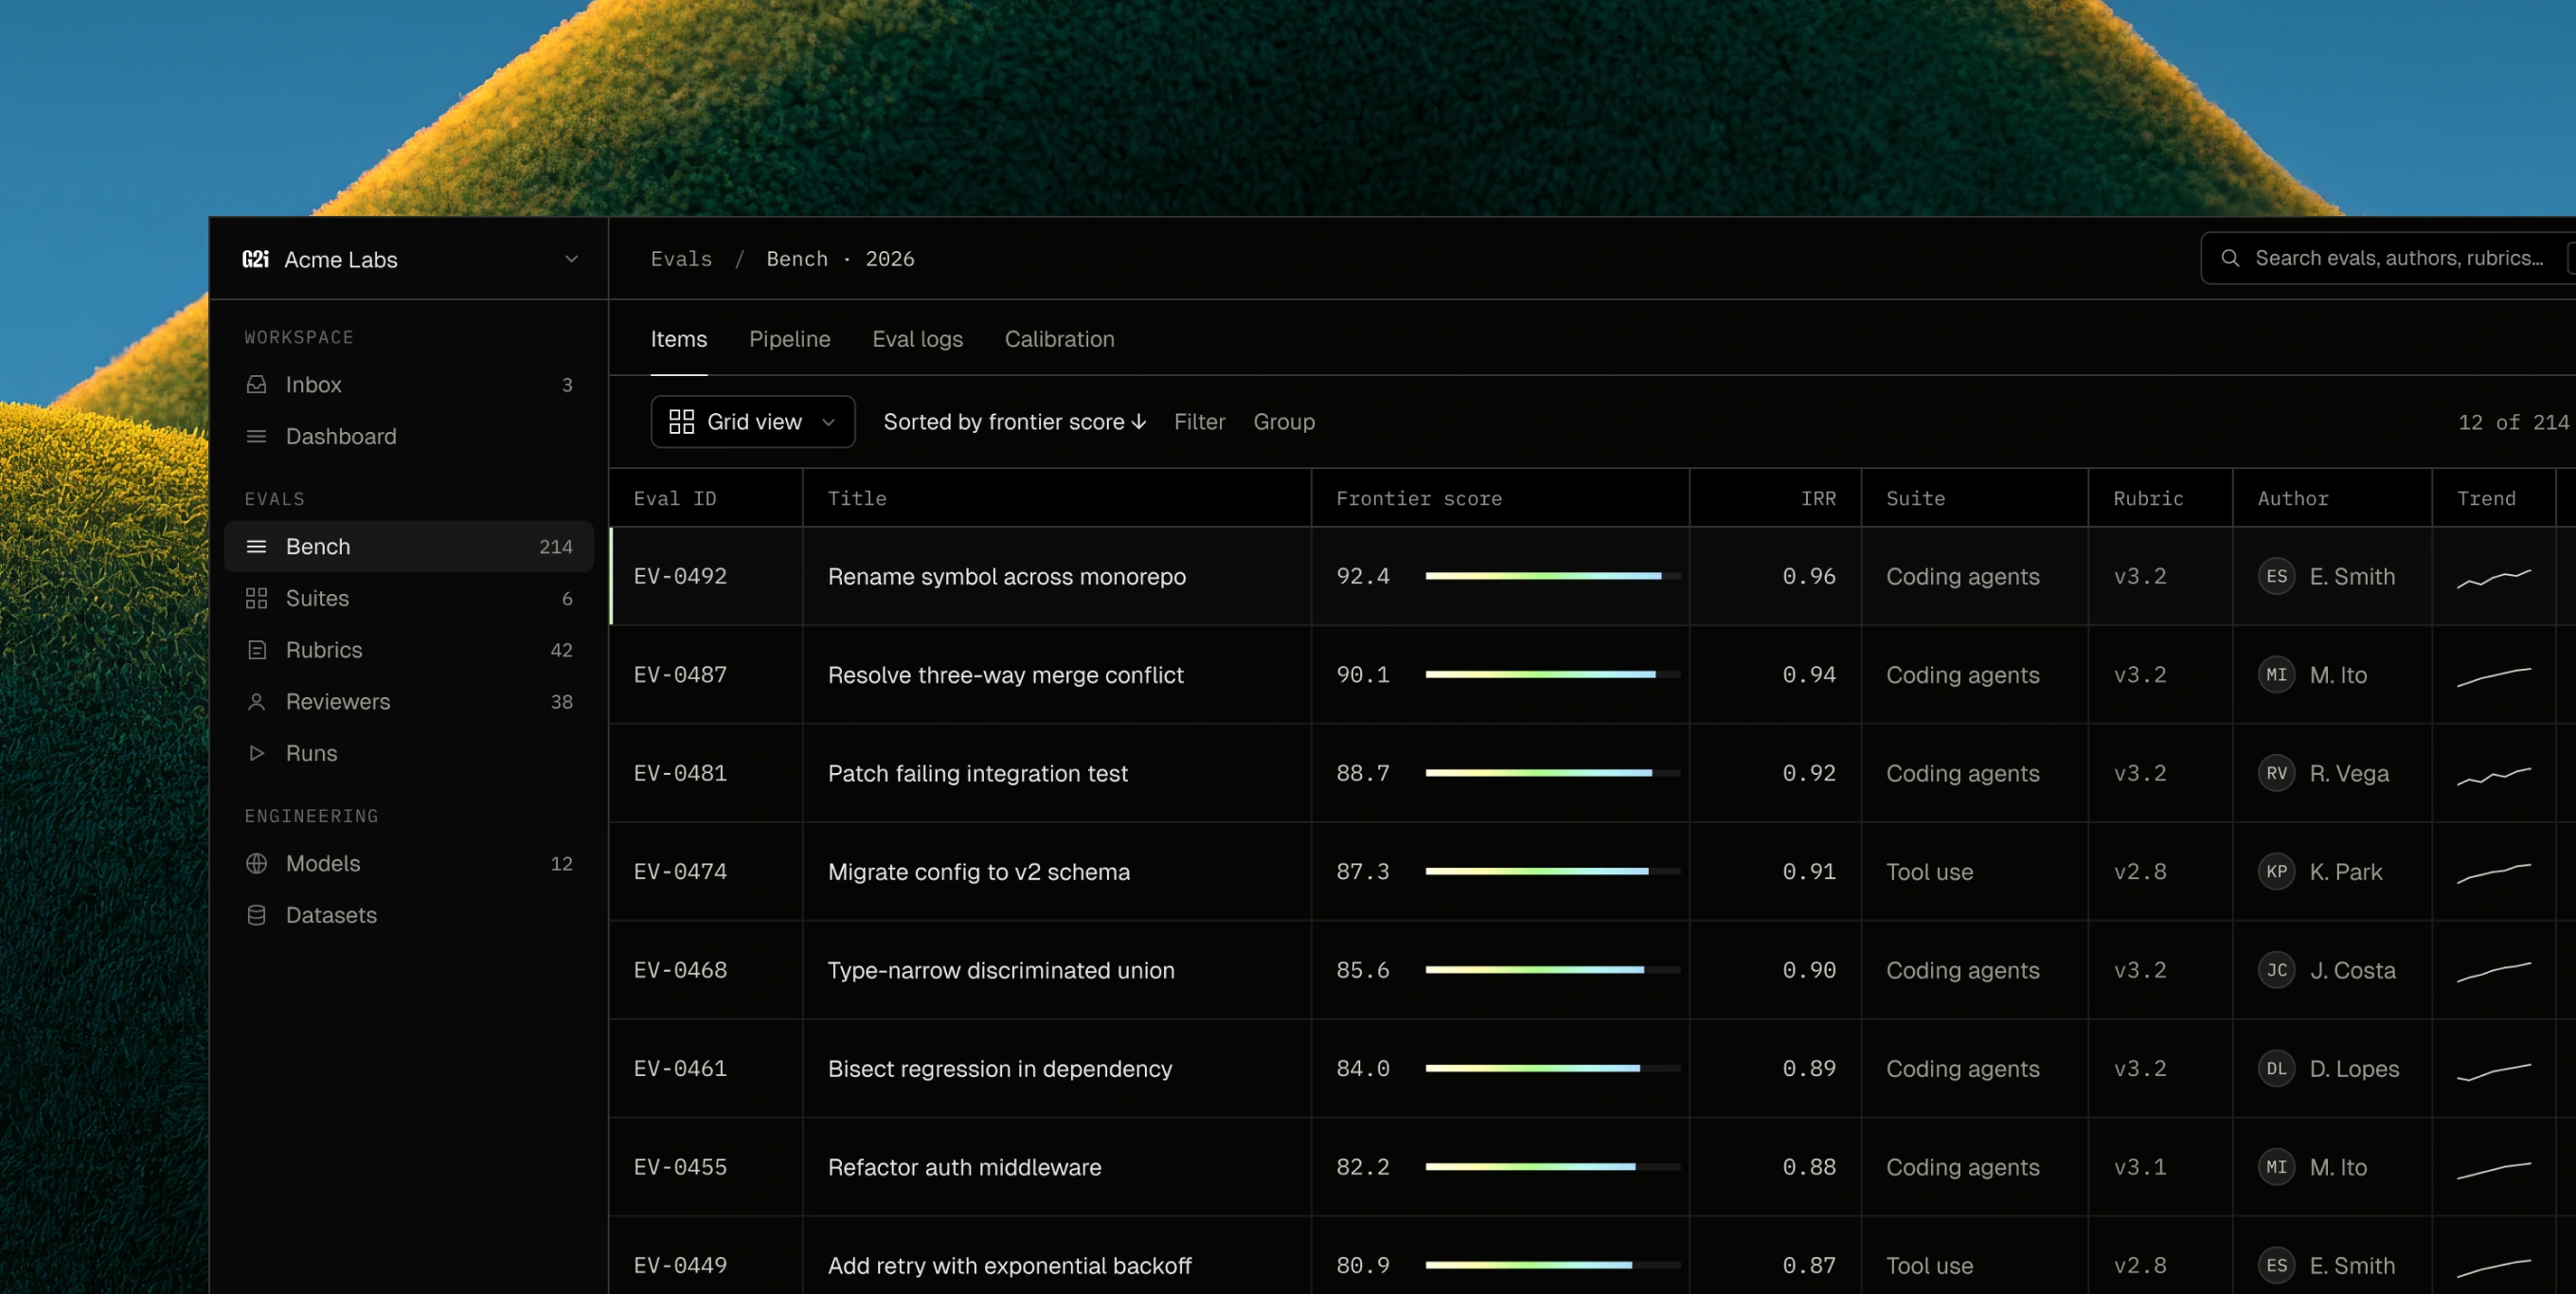This screenshot has width=2576, height=1294.
Task: Click the RV avatar for R. Vega
Action: pos(2276,773)
